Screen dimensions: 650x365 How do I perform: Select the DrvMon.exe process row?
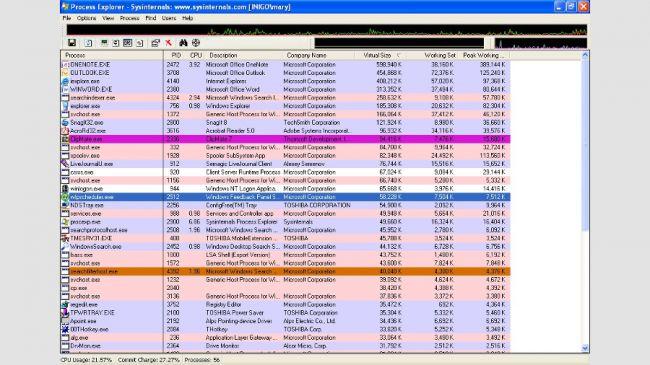pos(286,346)
